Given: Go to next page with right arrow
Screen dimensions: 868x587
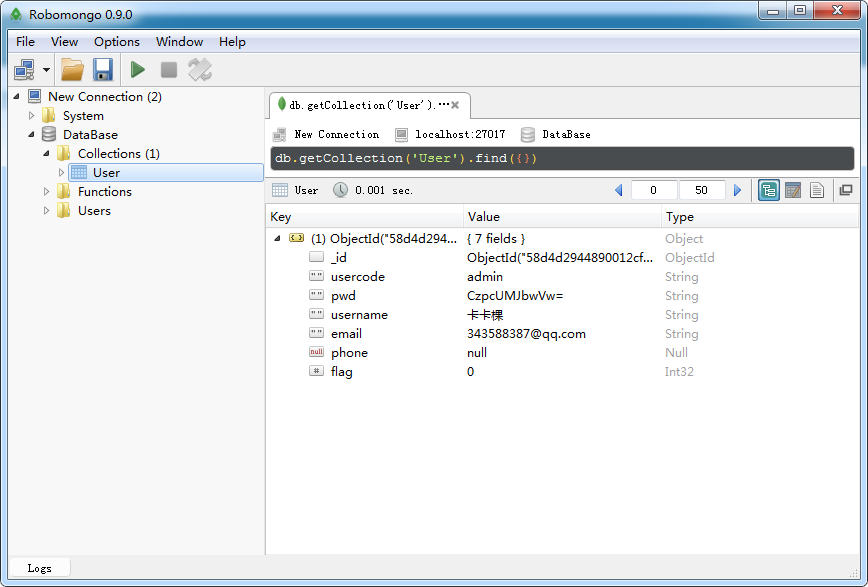Looking at the screenshot, I should [x=737, y=190].
